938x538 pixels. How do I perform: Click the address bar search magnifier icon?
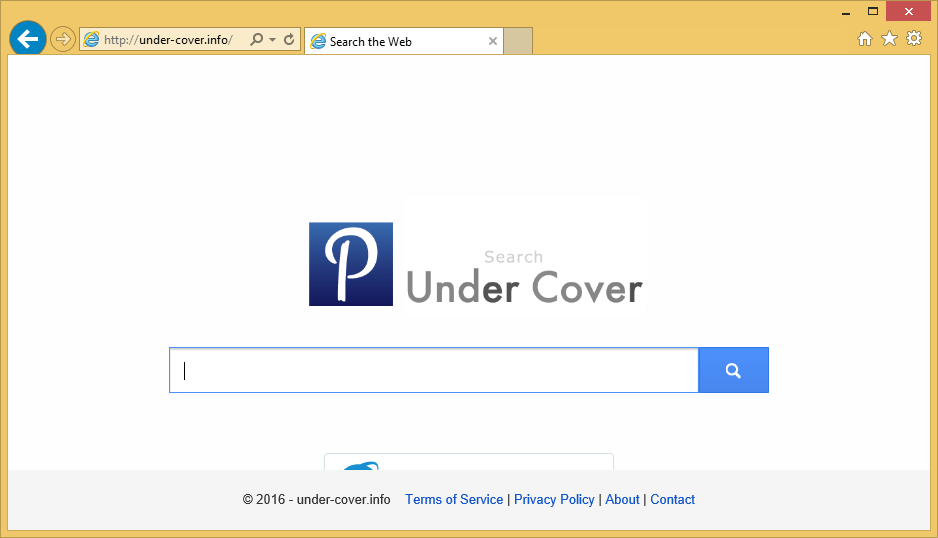pos(257,40)
